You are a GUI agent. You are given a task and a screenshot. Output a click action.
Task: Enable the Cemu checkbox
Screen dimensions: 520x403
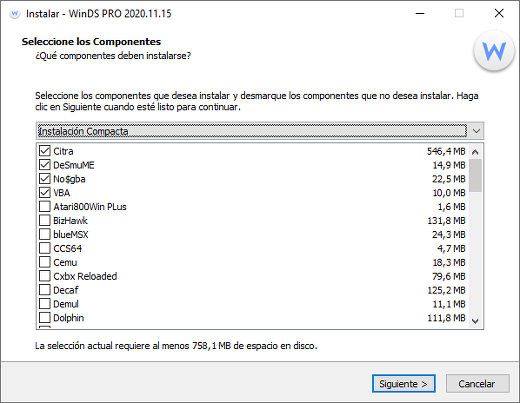point(45,262)
